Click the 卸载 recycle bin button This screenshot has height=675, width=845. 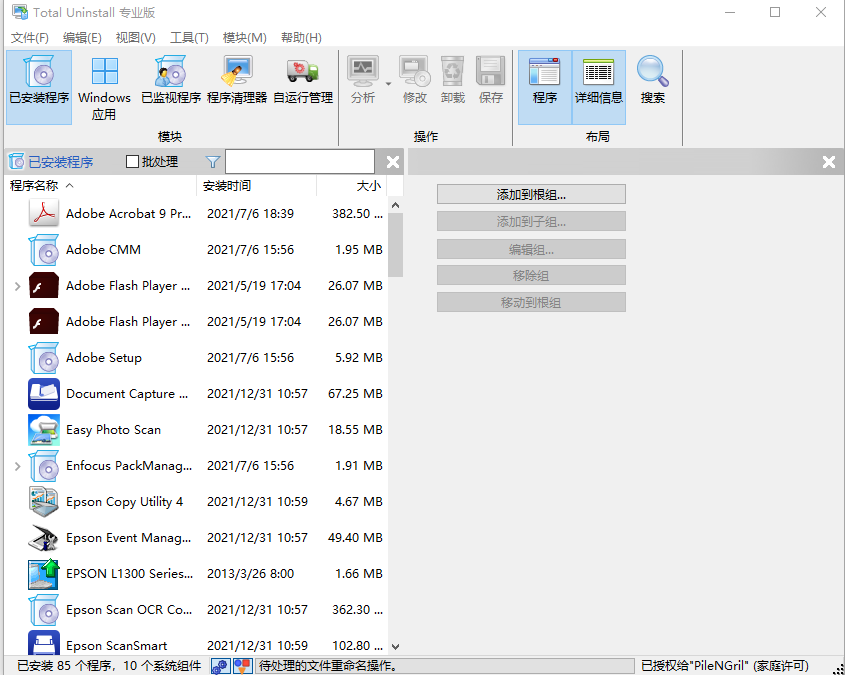[452, 80]
